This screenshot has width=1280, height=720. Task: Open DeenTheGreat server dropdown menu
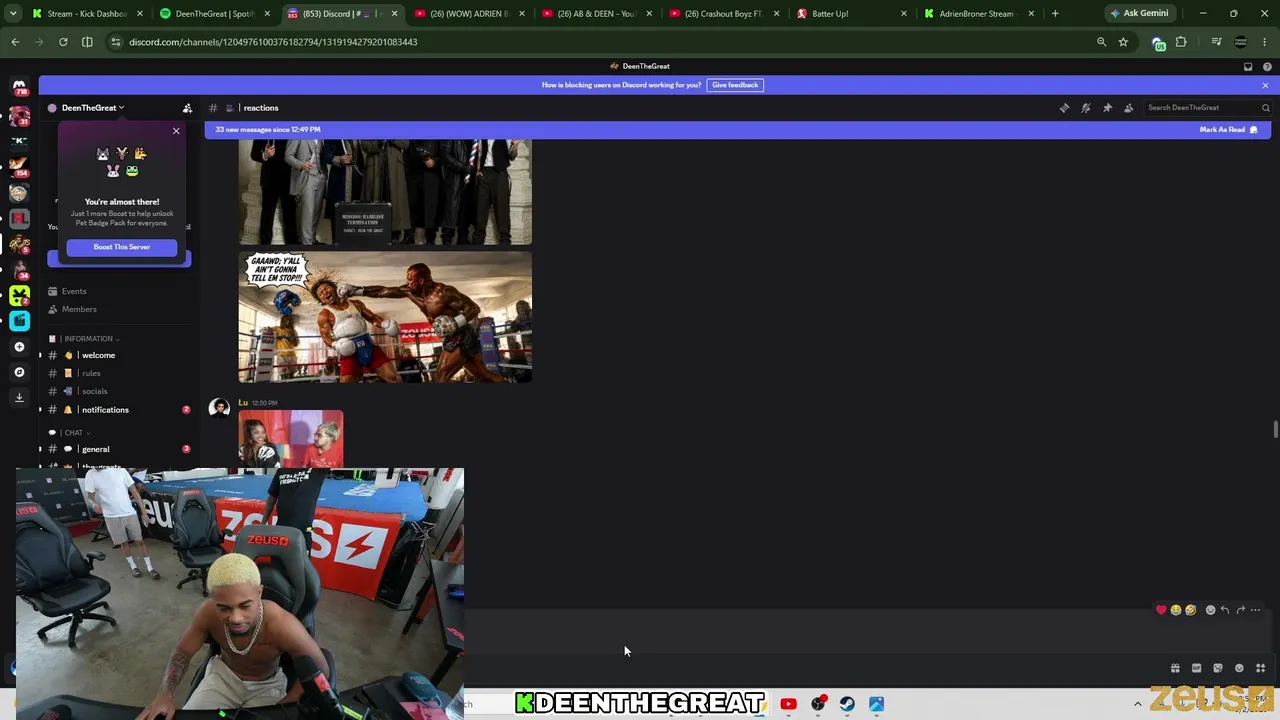[x=92, y=108]
